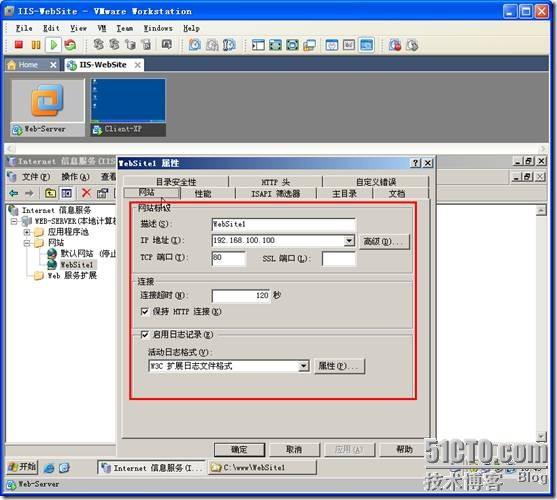Click the Cancel button in dialog
The height and width of the screenshot is (500, 557).
[x=294, y=450]
